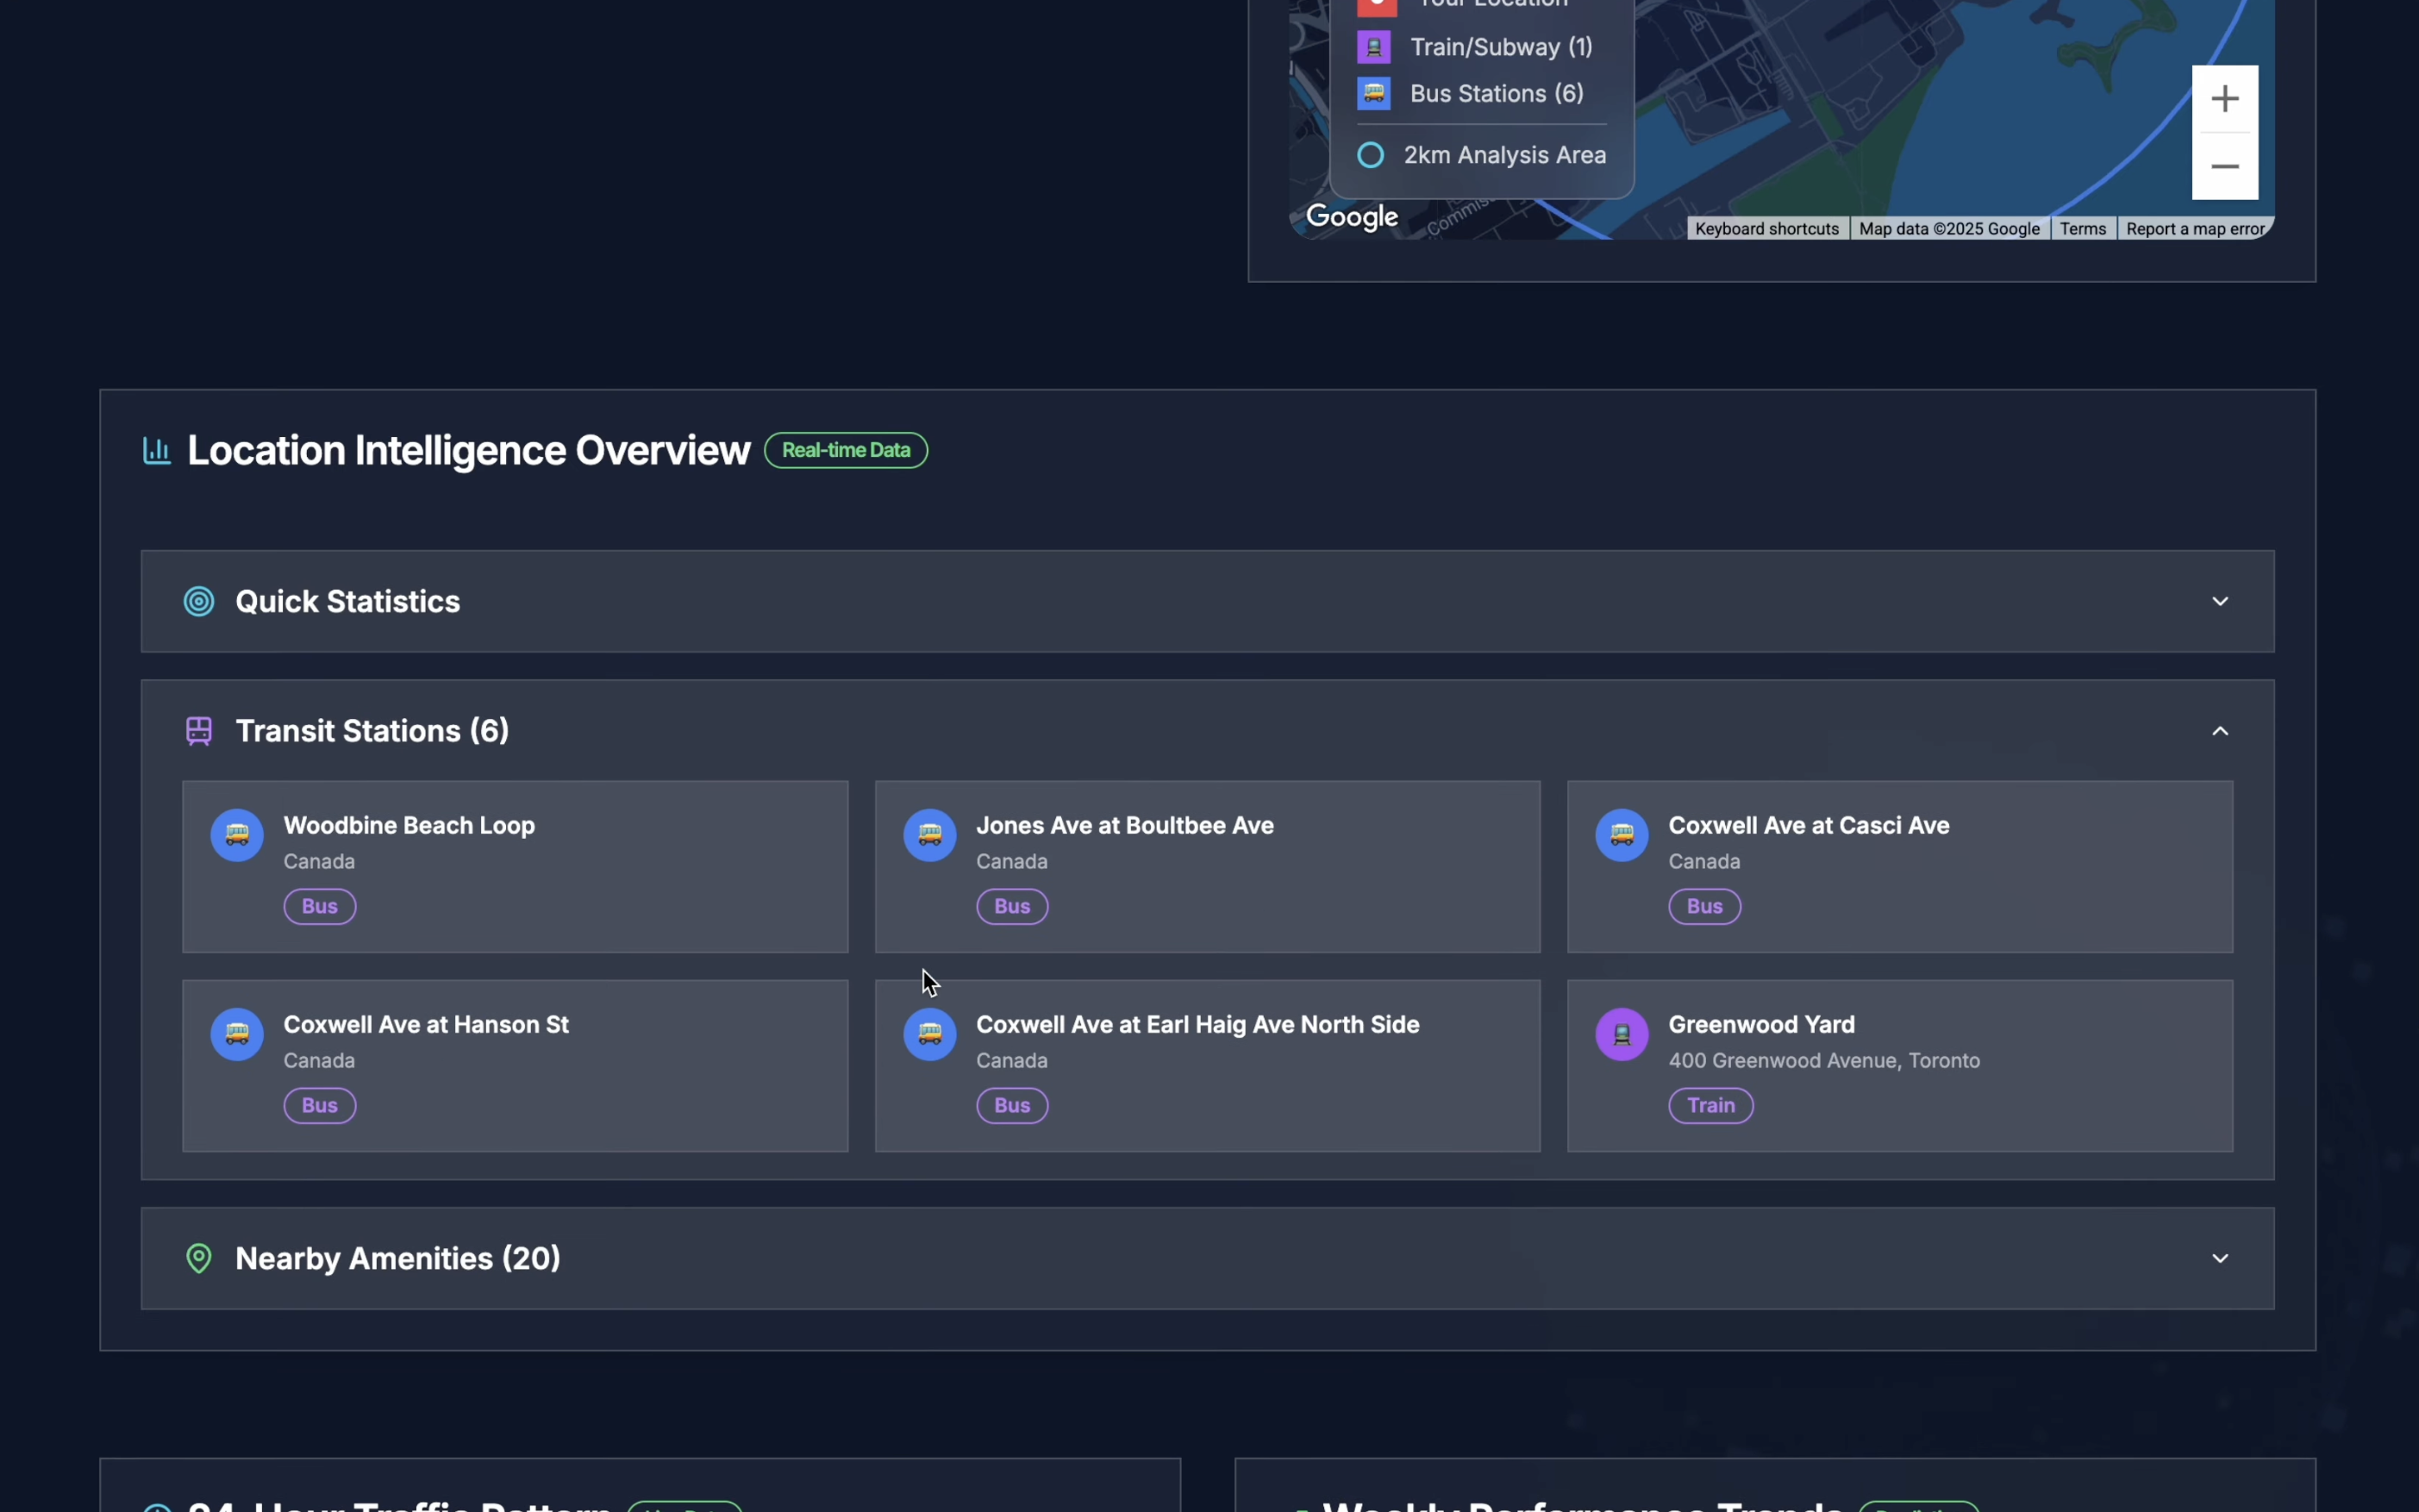Click the Bus Stations legend icon
2419x1512 pixels.
[1373, 93]
